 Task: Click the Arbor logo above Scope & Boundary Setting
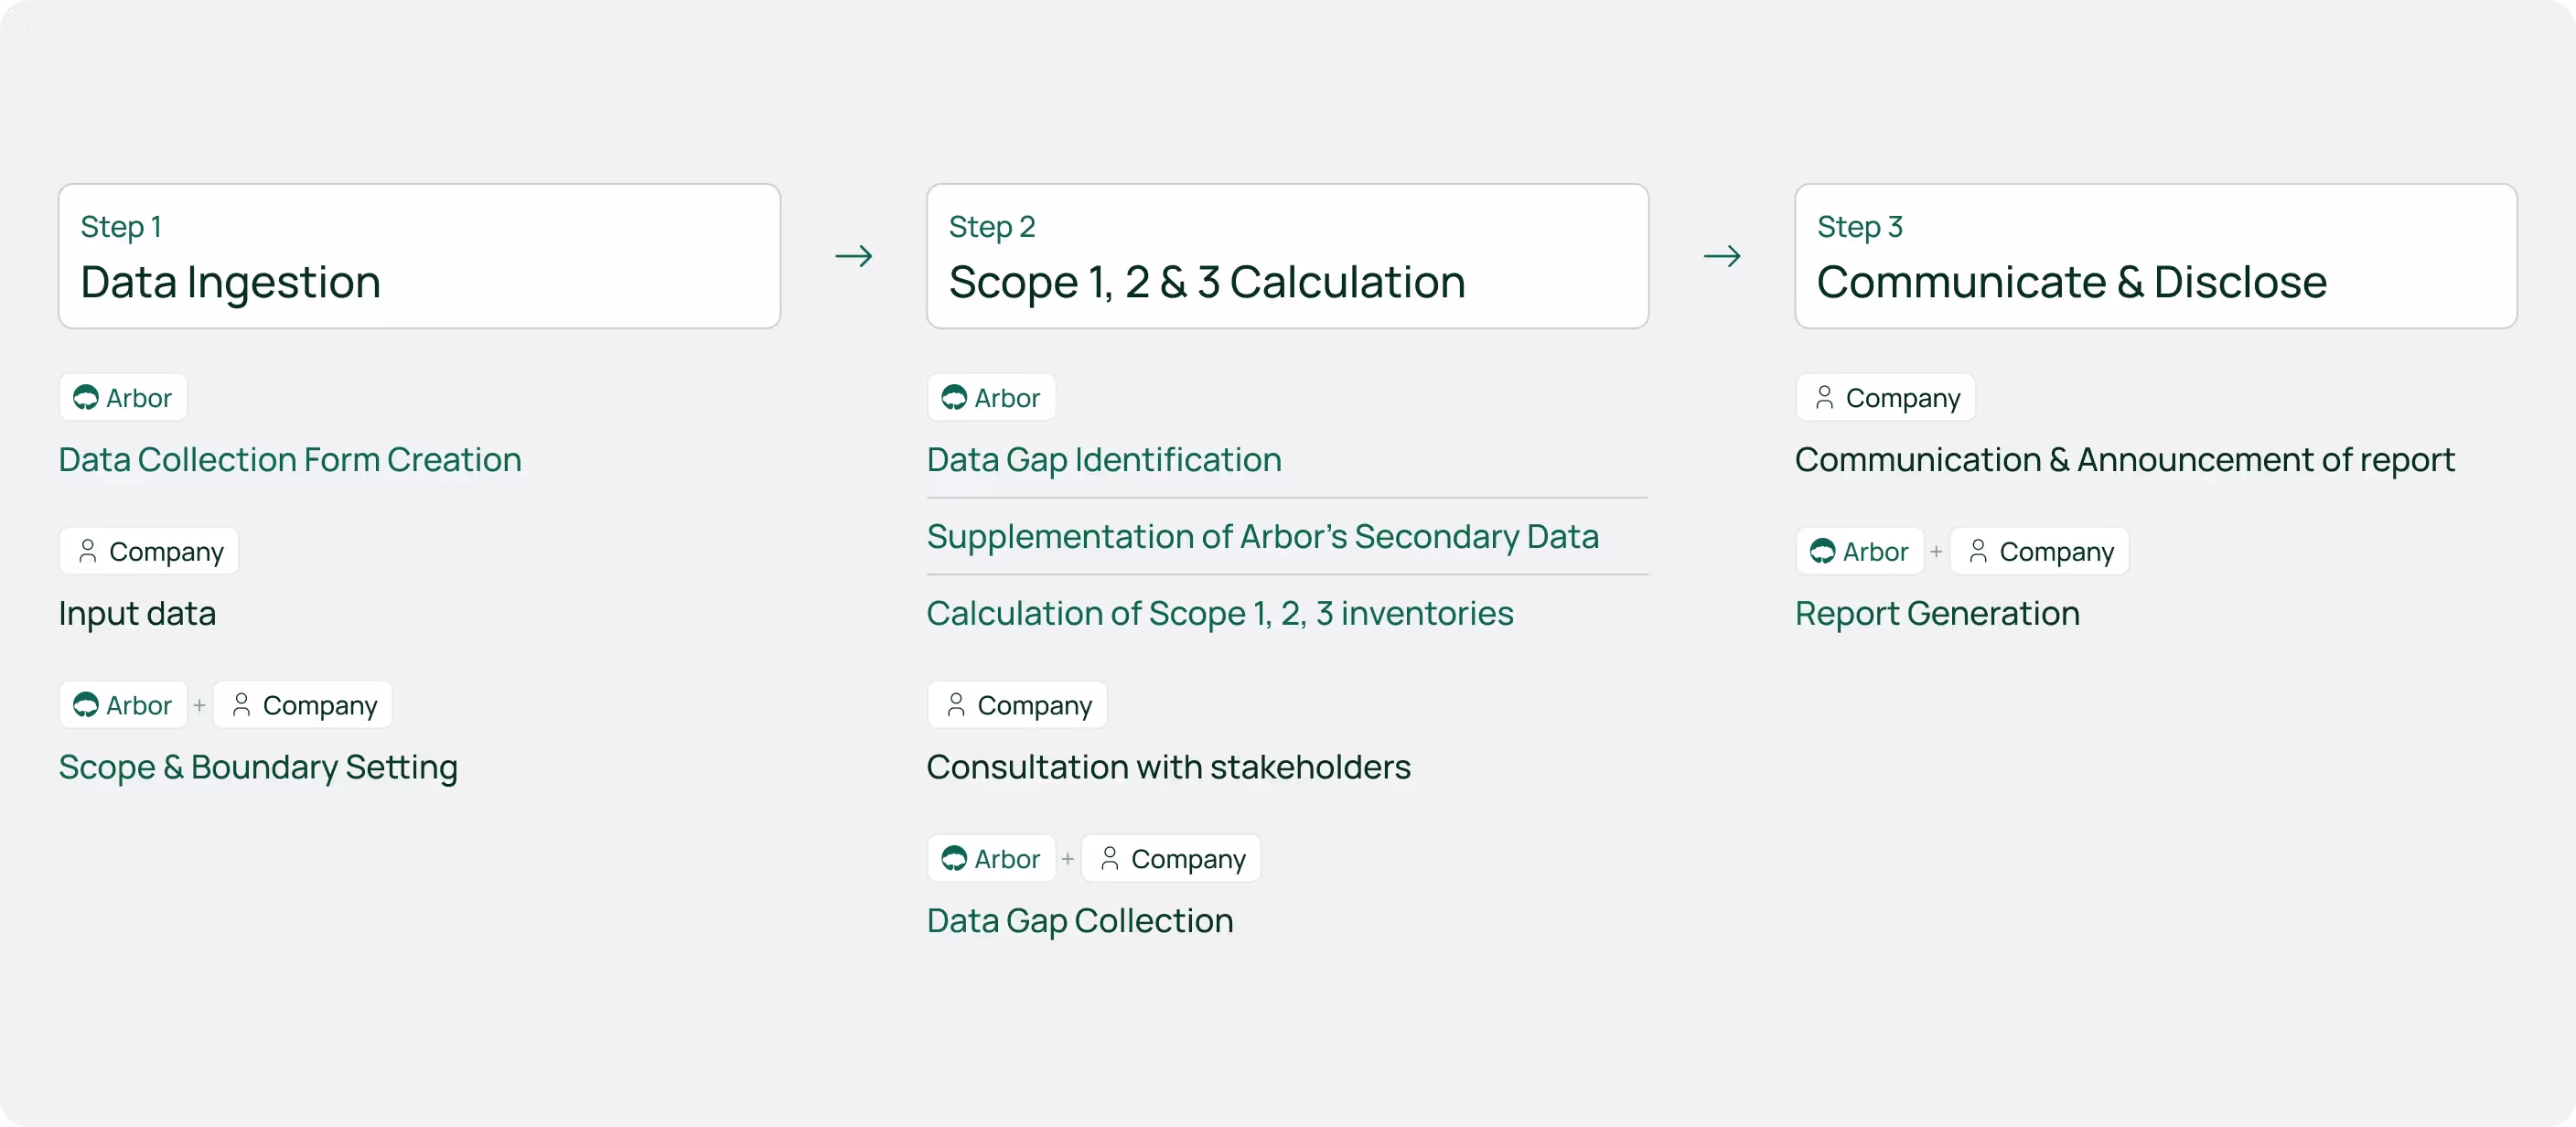86,705
